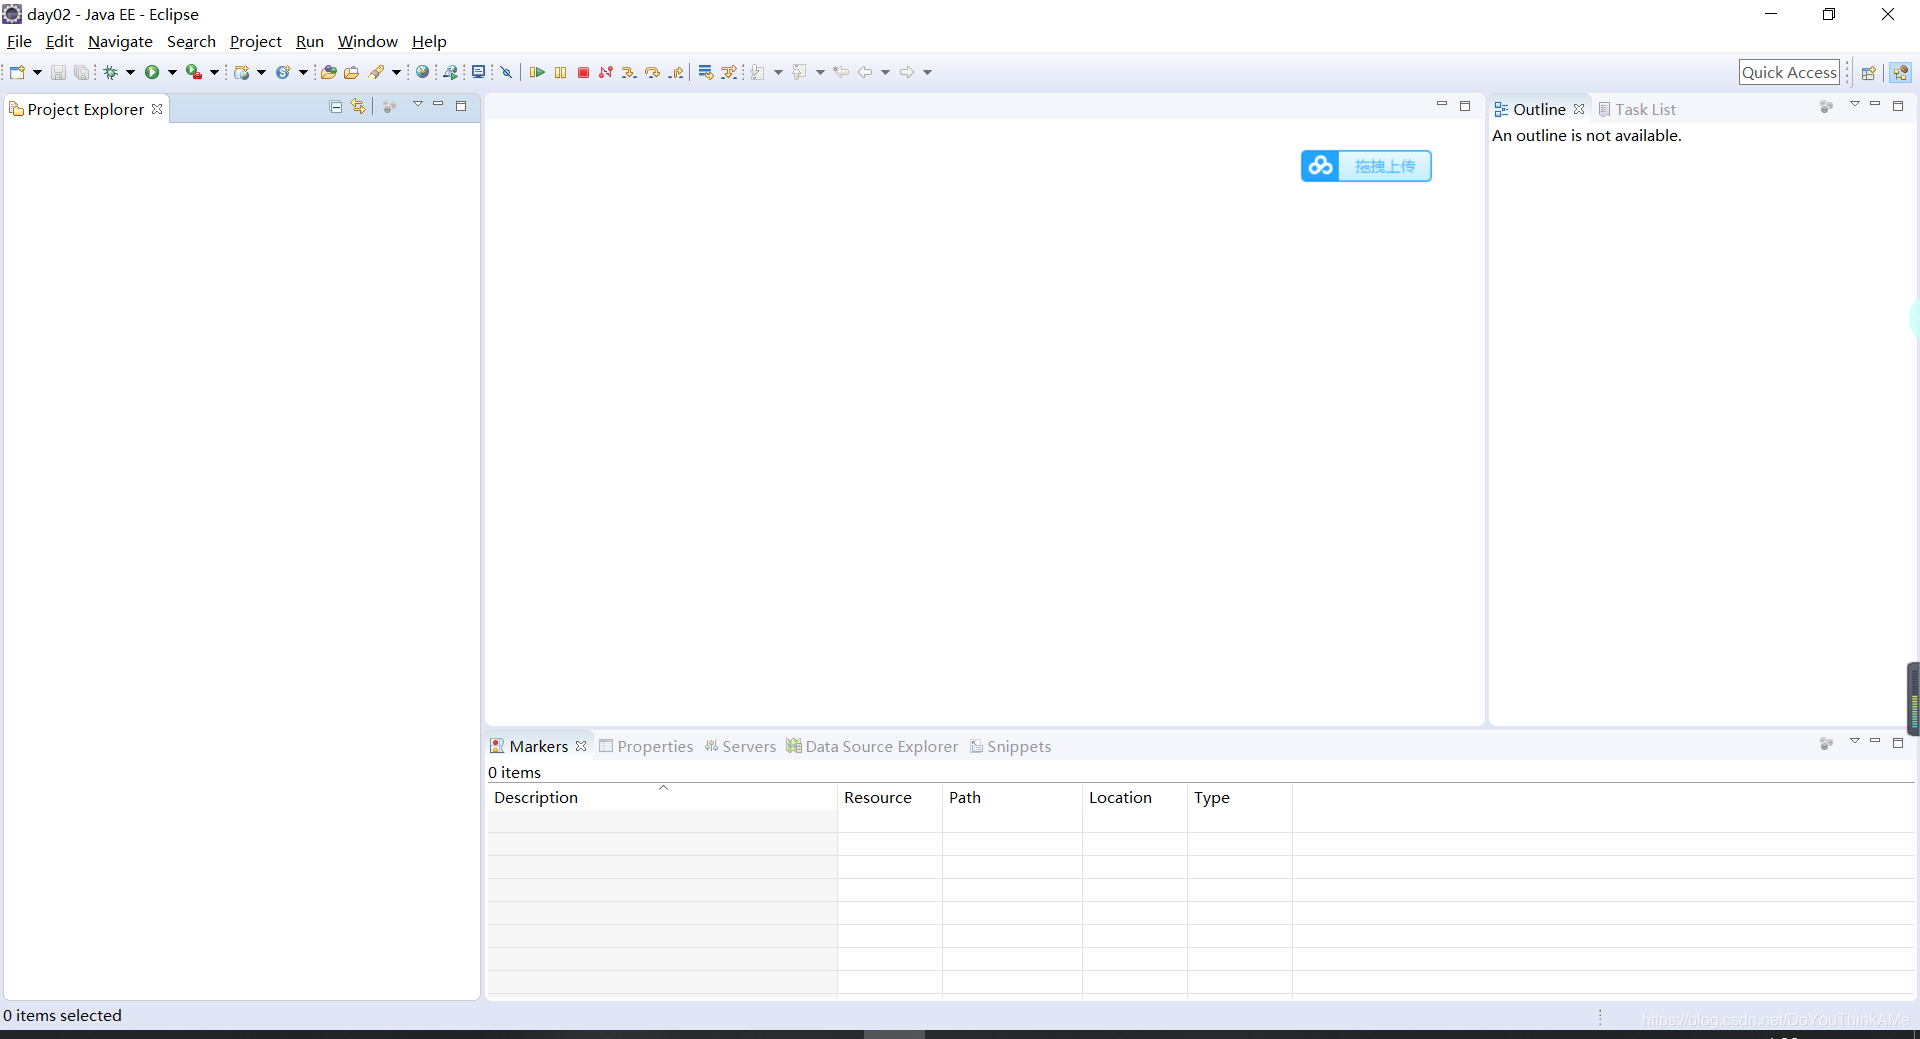Open the New wizard dropdown arrow
The image size is (1920, 1039).
[x=37, y=72]
